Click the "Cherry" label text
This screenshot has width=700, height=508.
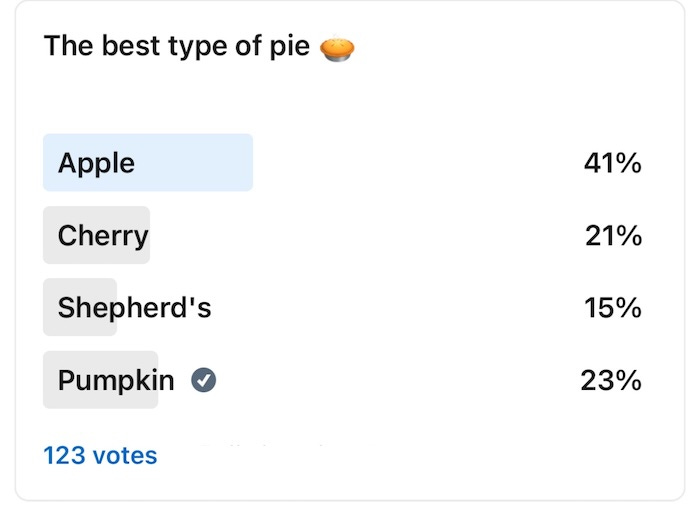(103, 236)
